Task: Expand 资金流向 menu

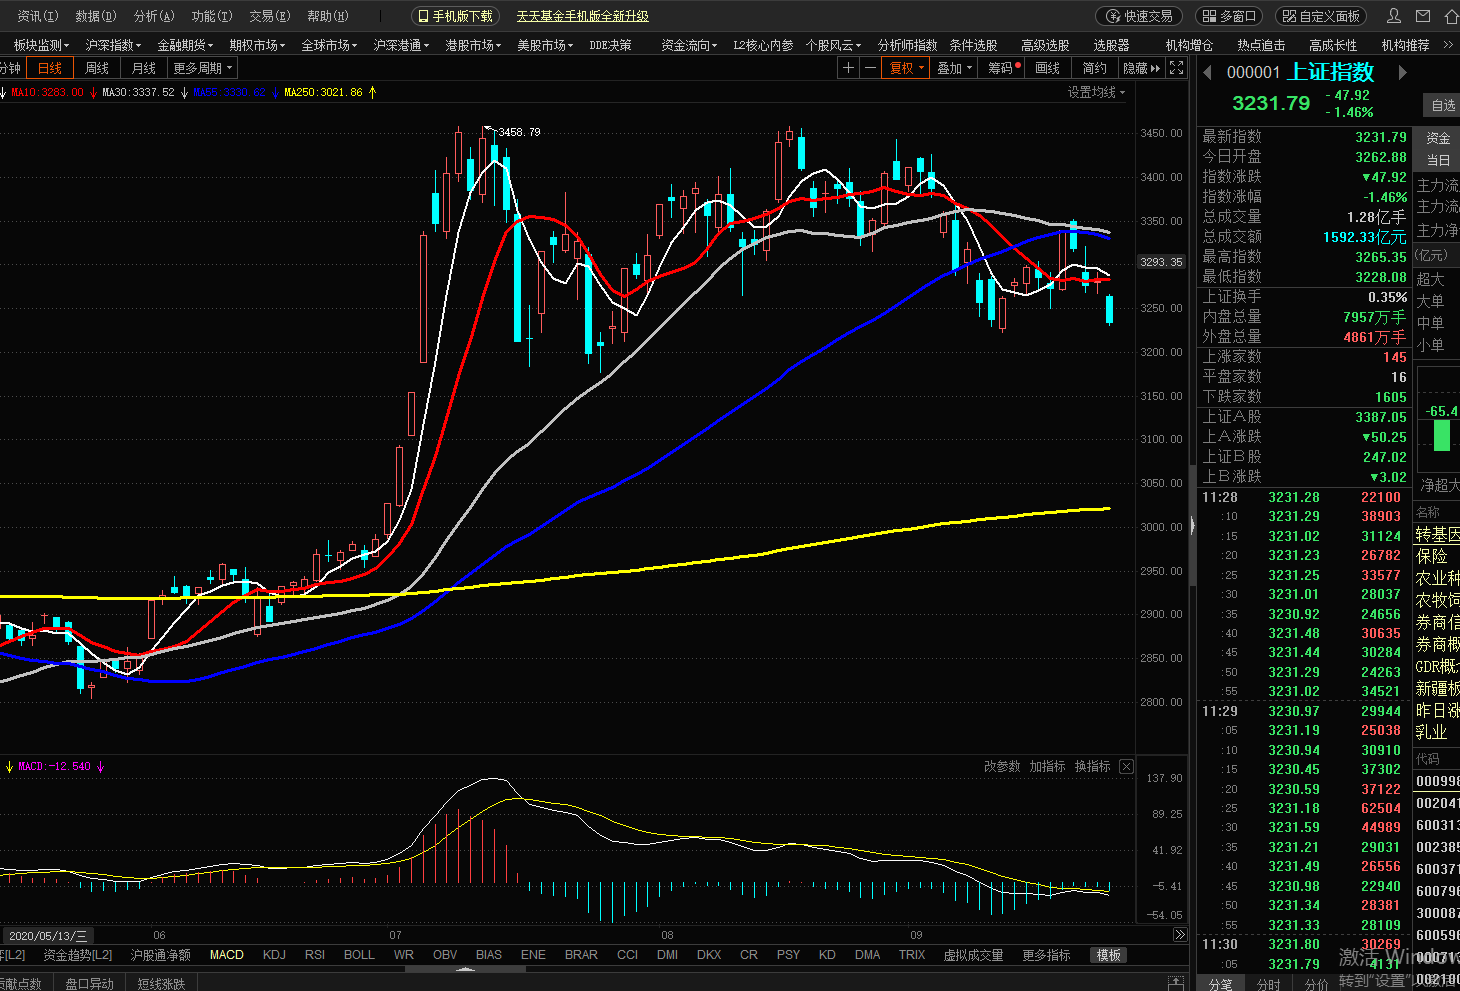Action: [x=689, y=45]
